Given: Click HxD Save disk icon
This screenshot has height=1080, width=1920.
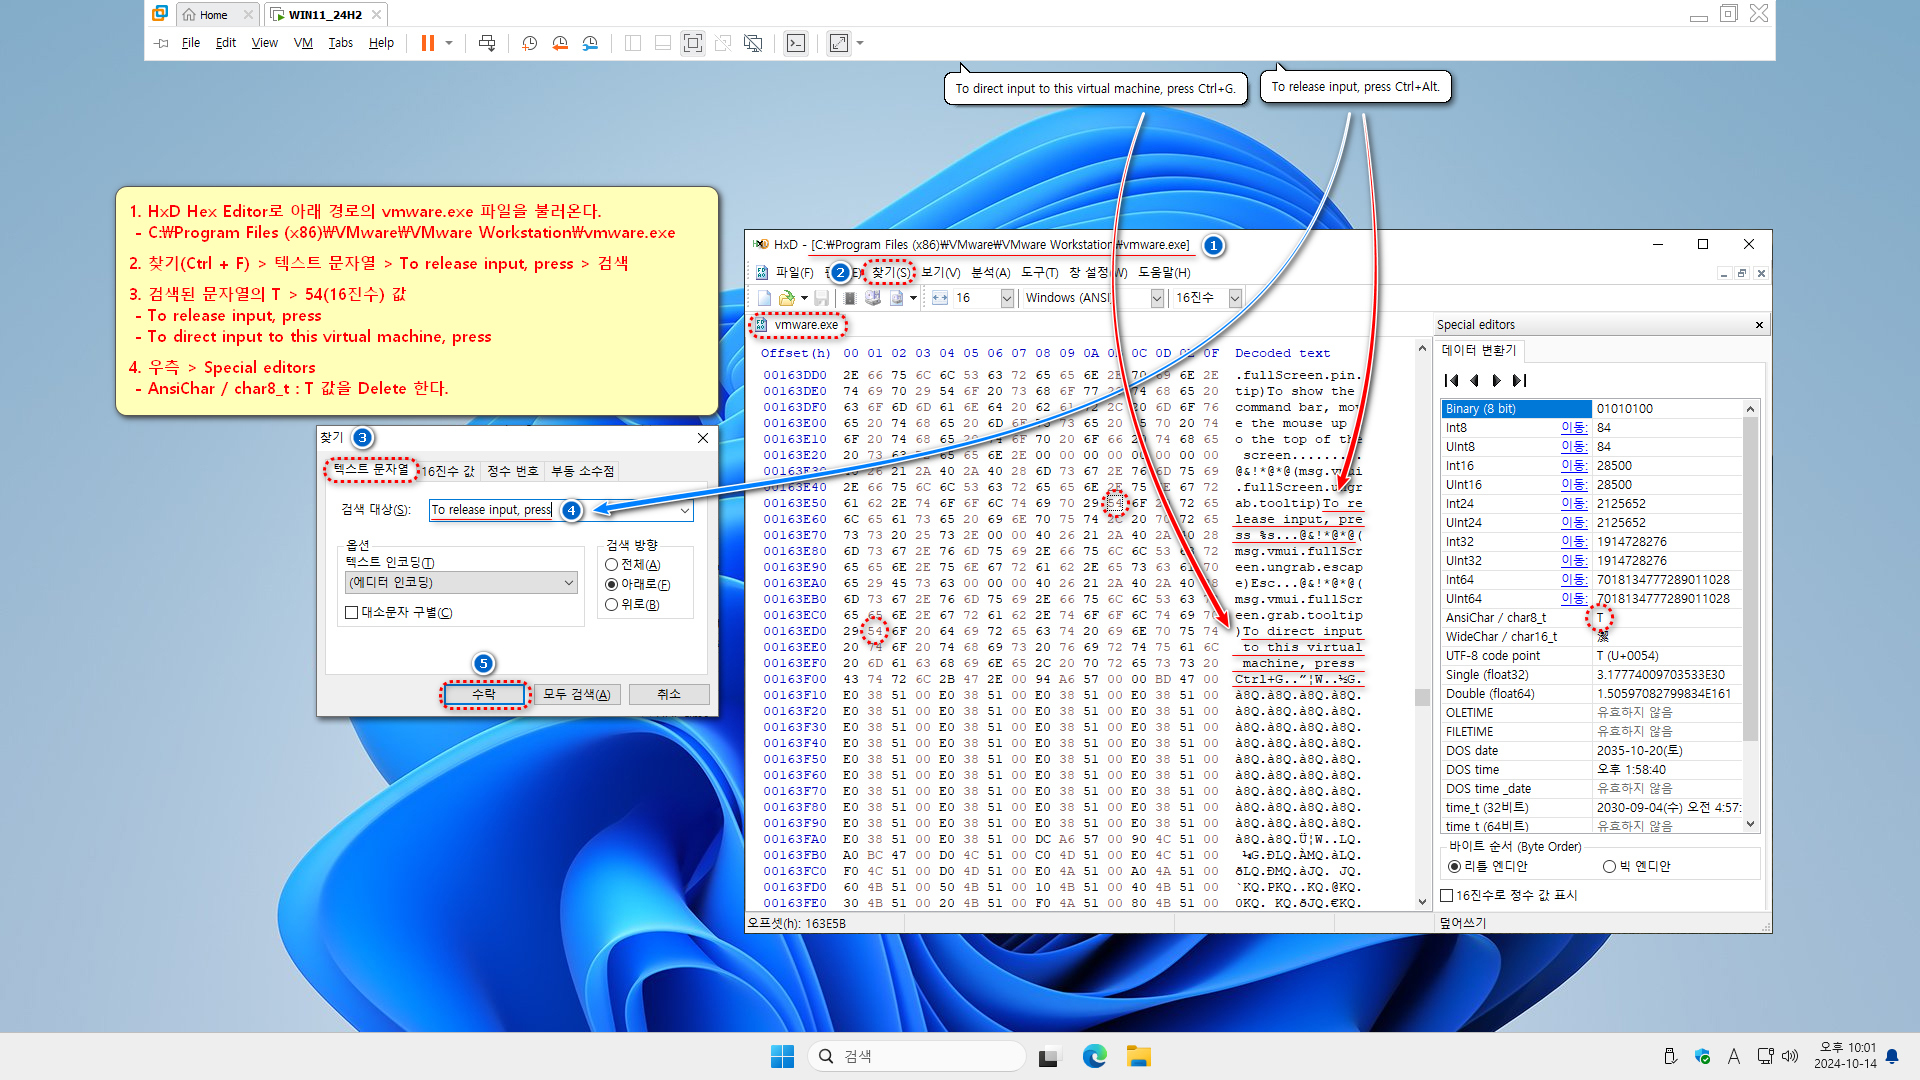Looking at the screenshot, I should tap(821, 298).
